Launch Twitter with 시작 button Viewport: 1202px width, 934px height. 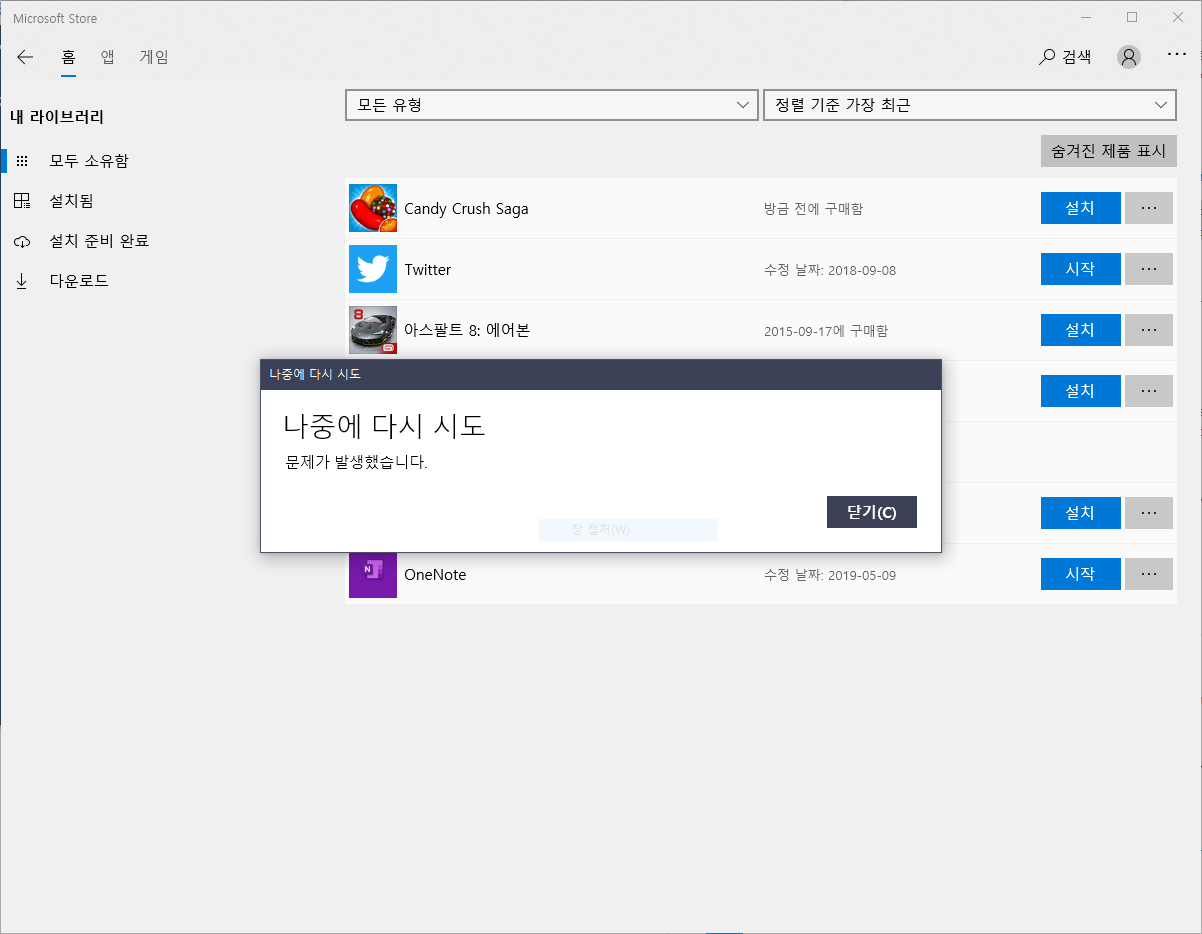[x=1080, y=269]
